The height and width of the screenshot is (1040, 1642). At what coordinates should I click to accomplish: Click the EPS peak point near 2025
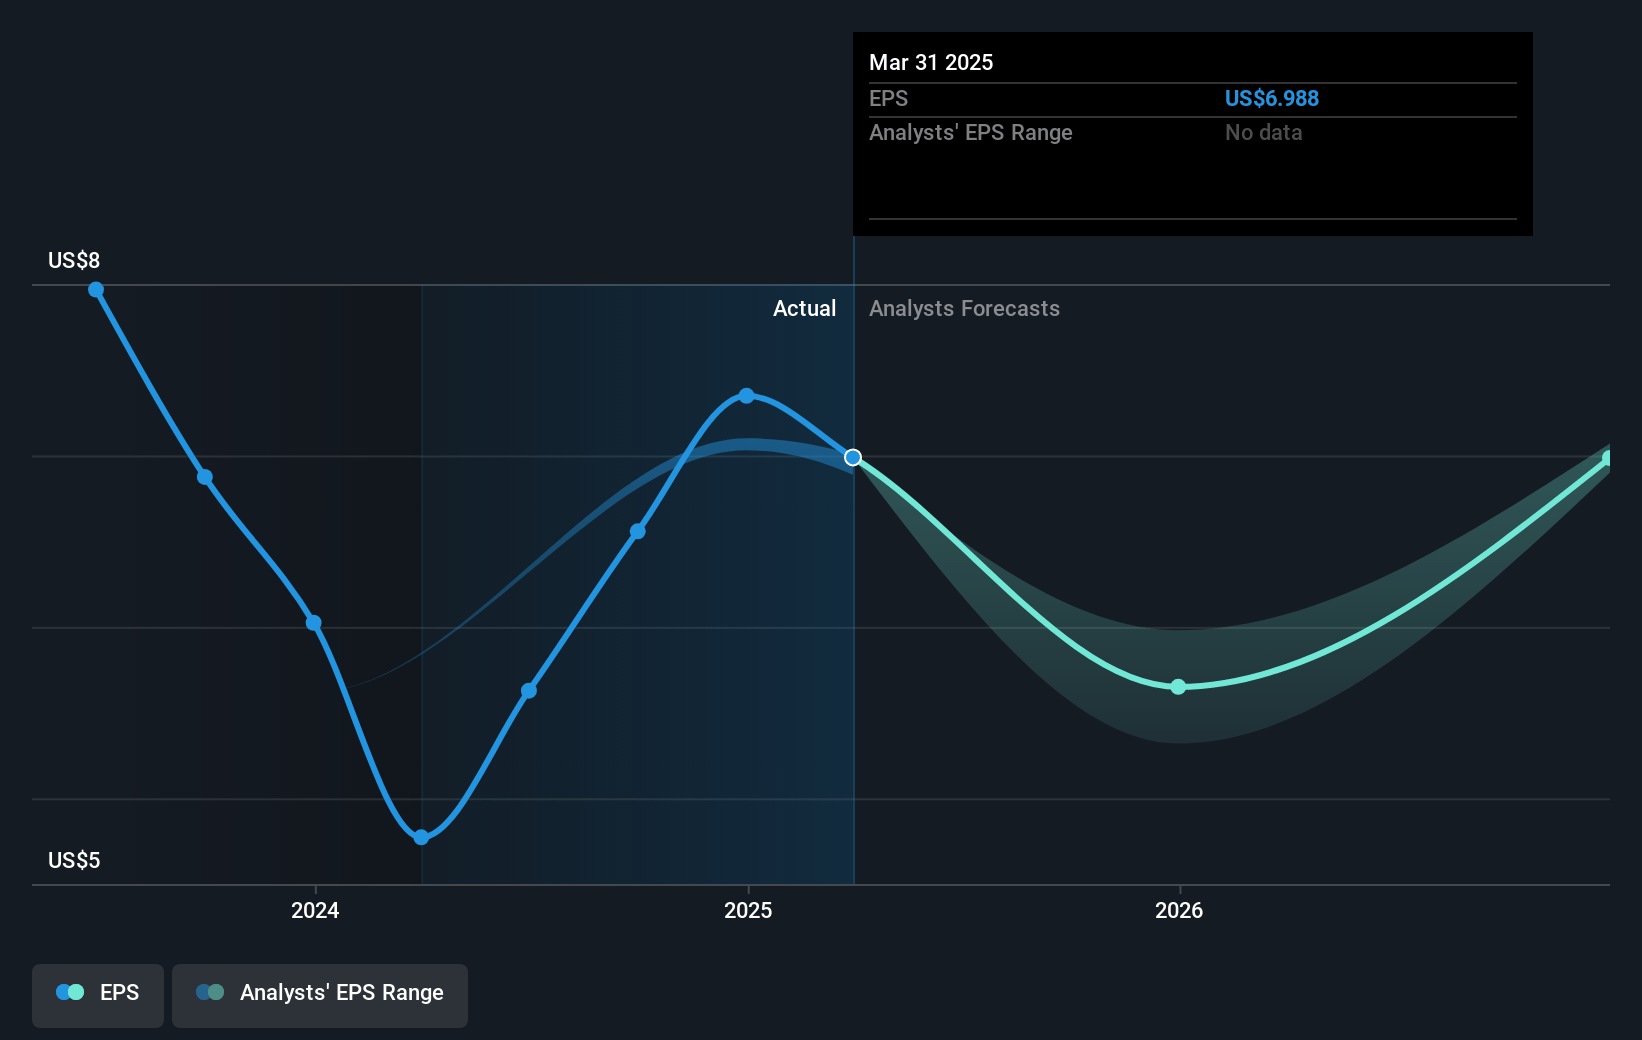747,396
